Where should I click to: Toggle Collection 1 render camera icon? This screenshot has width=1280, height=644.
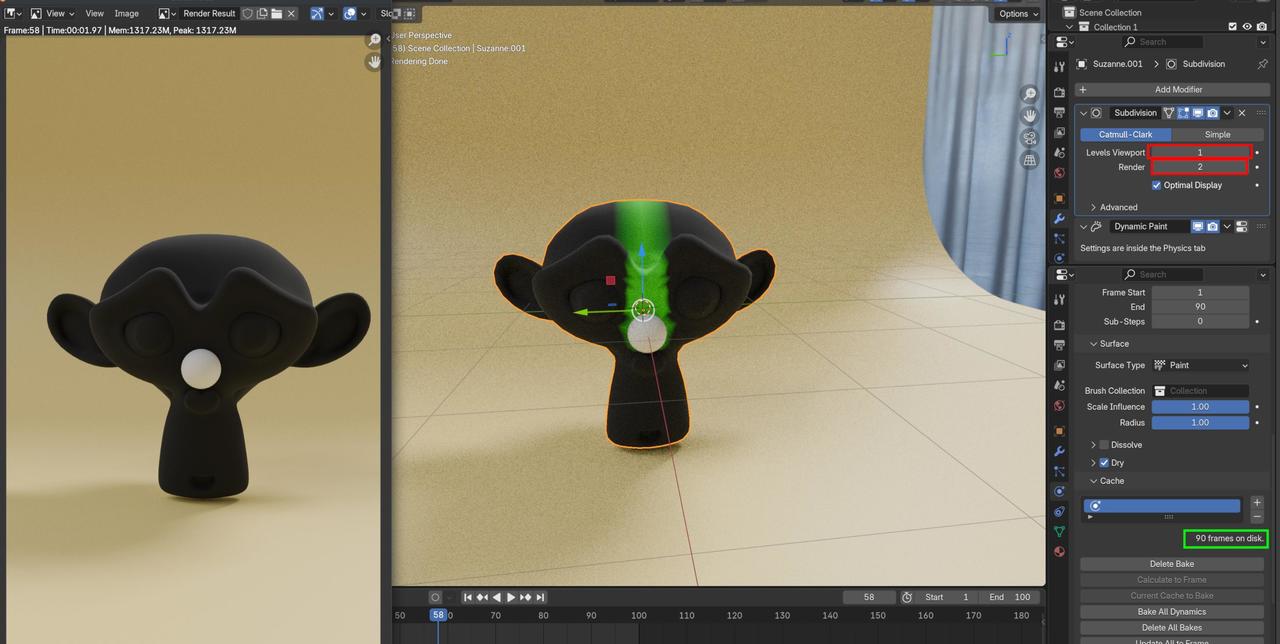pyautogui.click(x=1261, y=27)
